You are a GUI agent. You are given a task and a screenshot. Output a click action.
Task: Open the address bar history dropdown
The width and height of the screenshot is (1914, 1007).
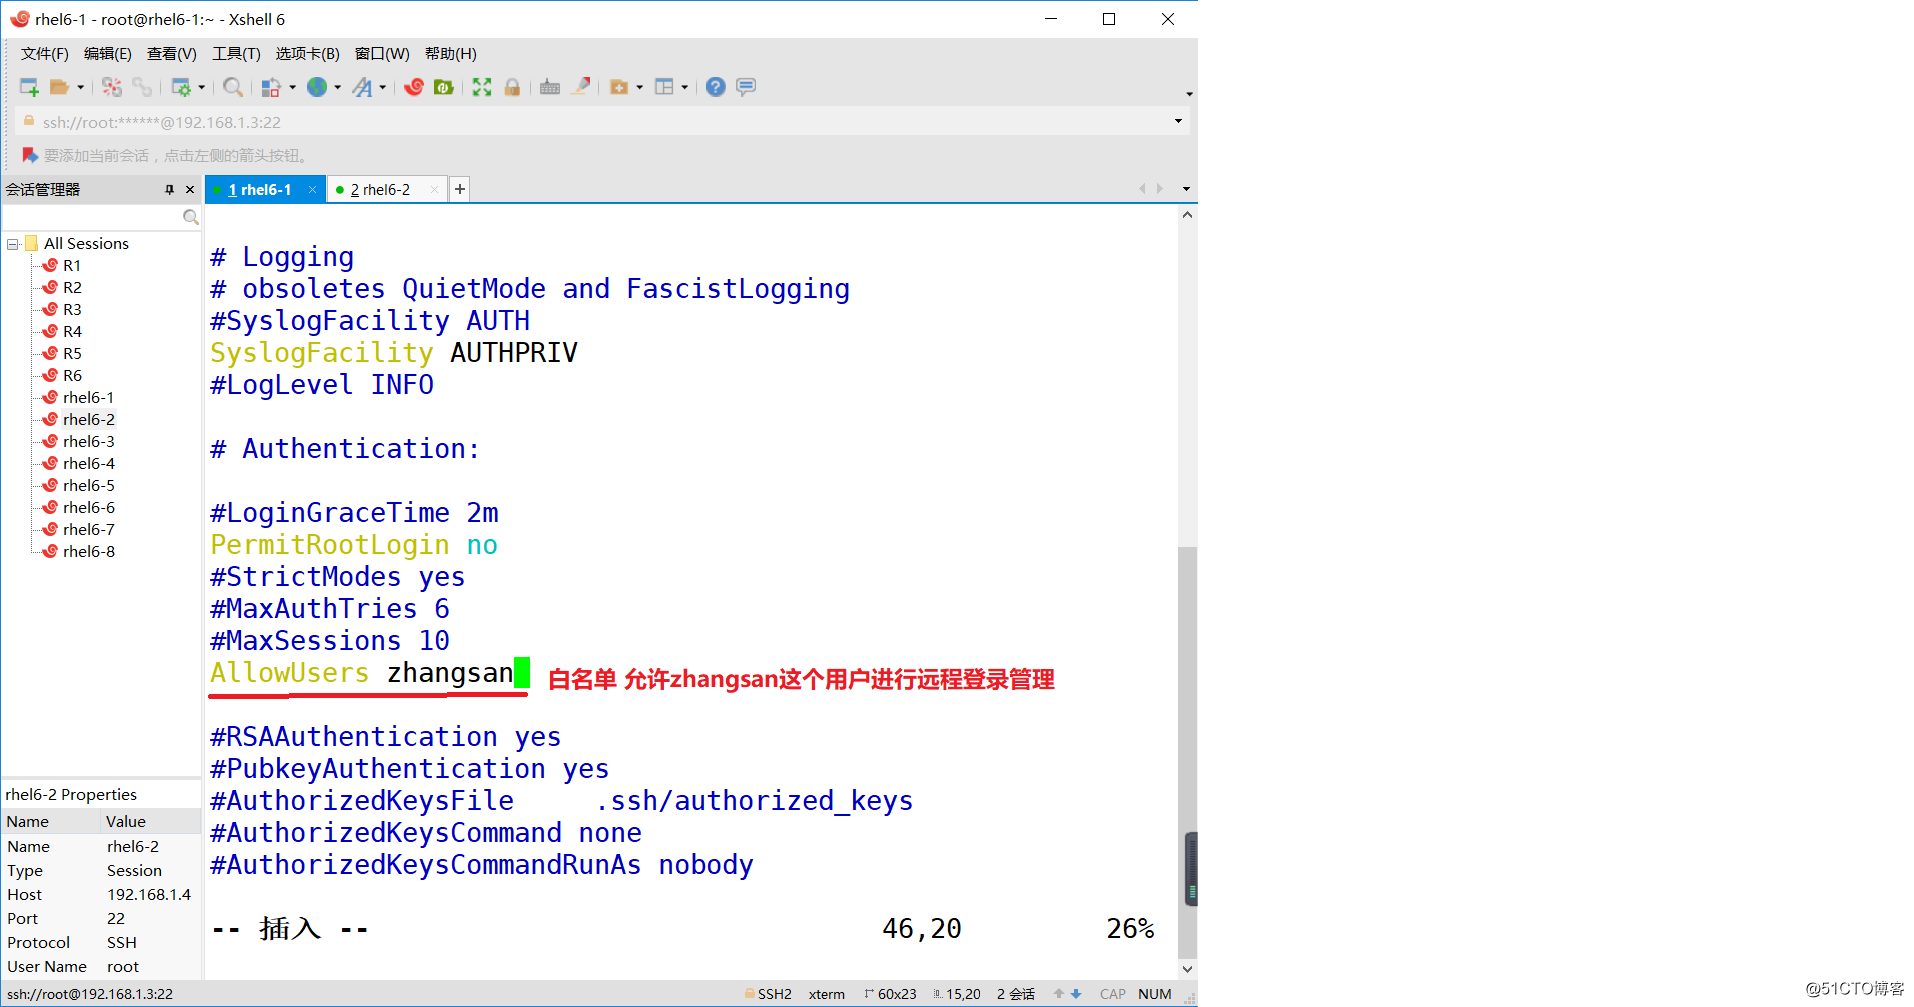tap(1178, 122)
